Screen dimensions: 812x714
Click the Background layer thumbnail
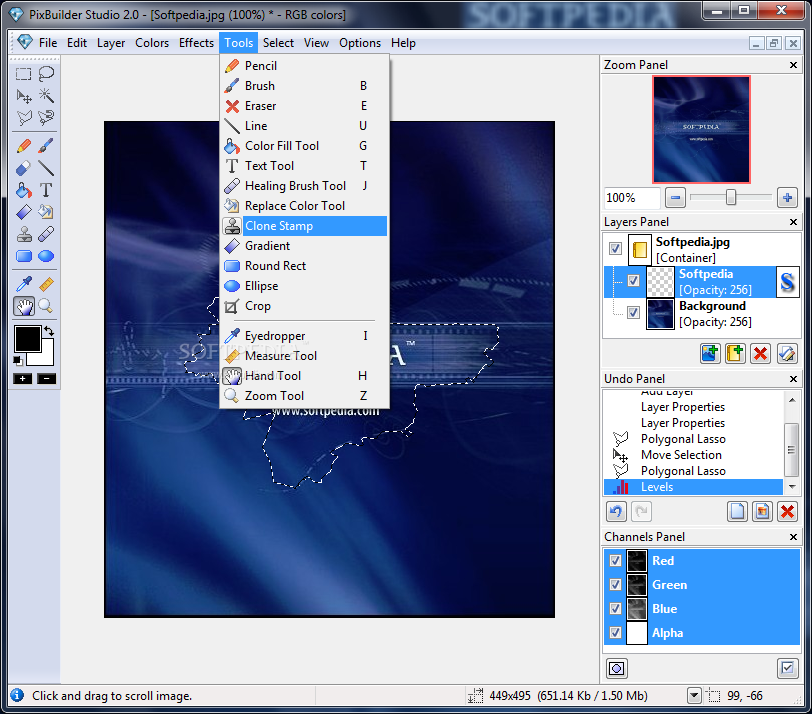(x=660, y=313)
